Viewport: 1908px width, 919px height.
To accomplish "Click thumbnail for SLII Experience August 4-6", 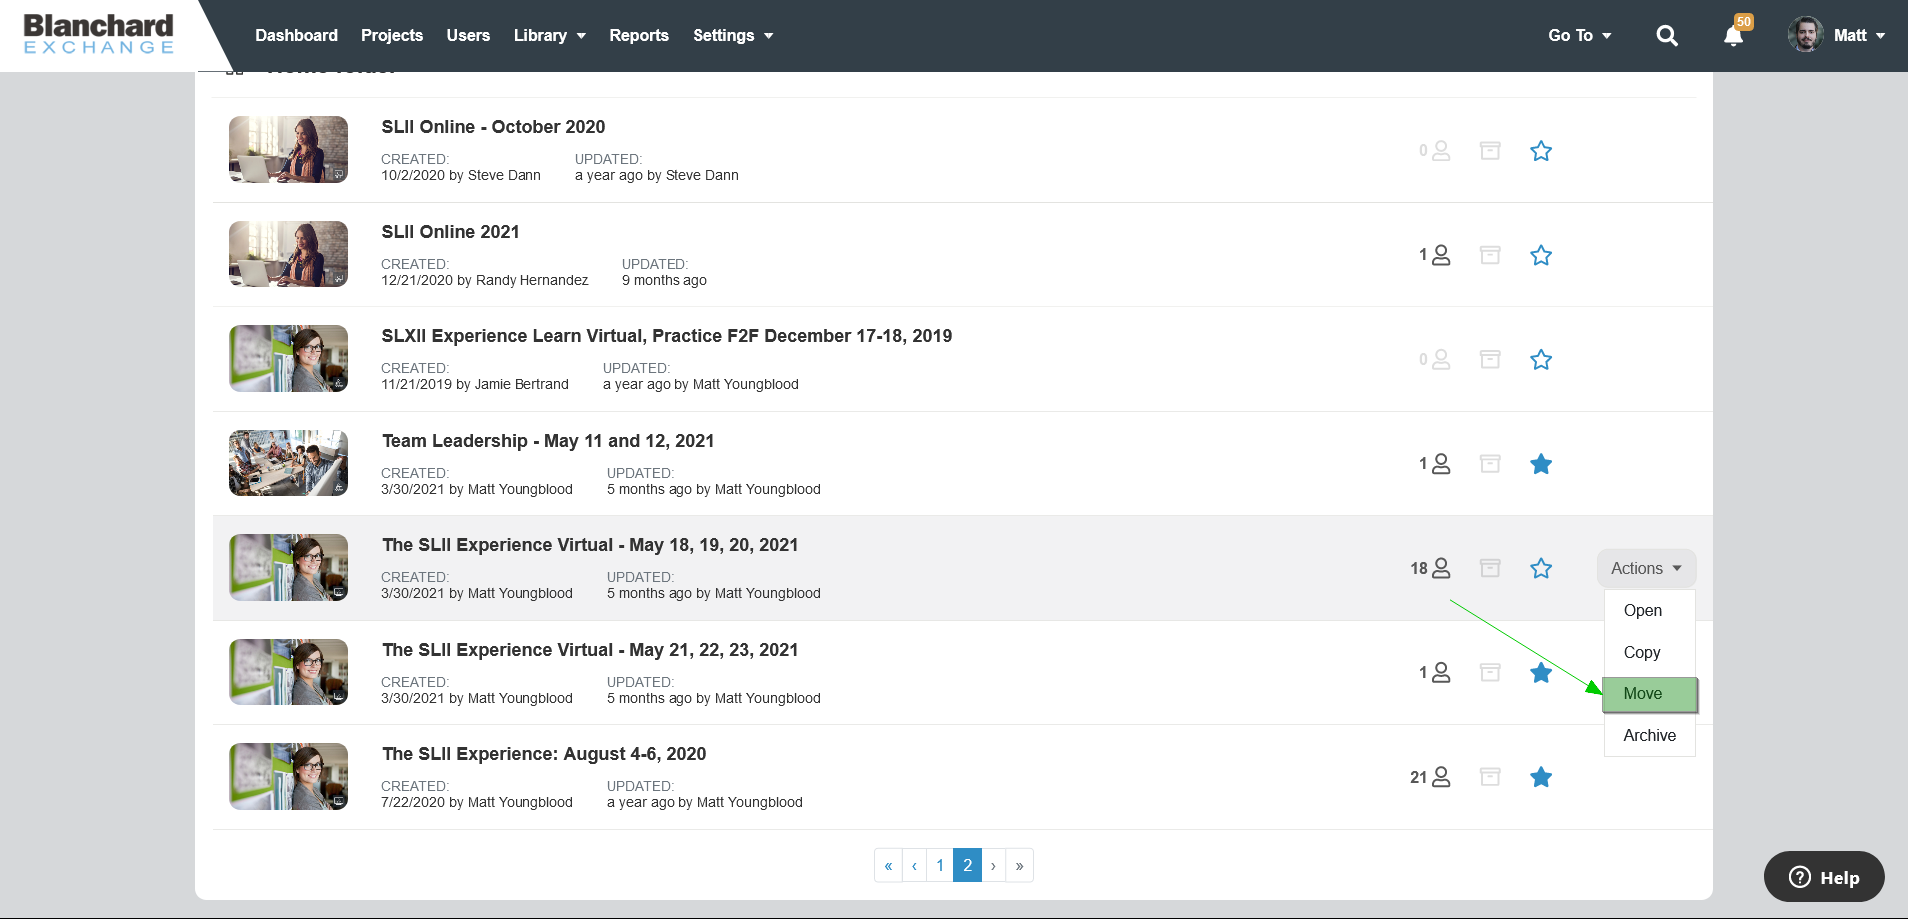I will click(288, 776).
